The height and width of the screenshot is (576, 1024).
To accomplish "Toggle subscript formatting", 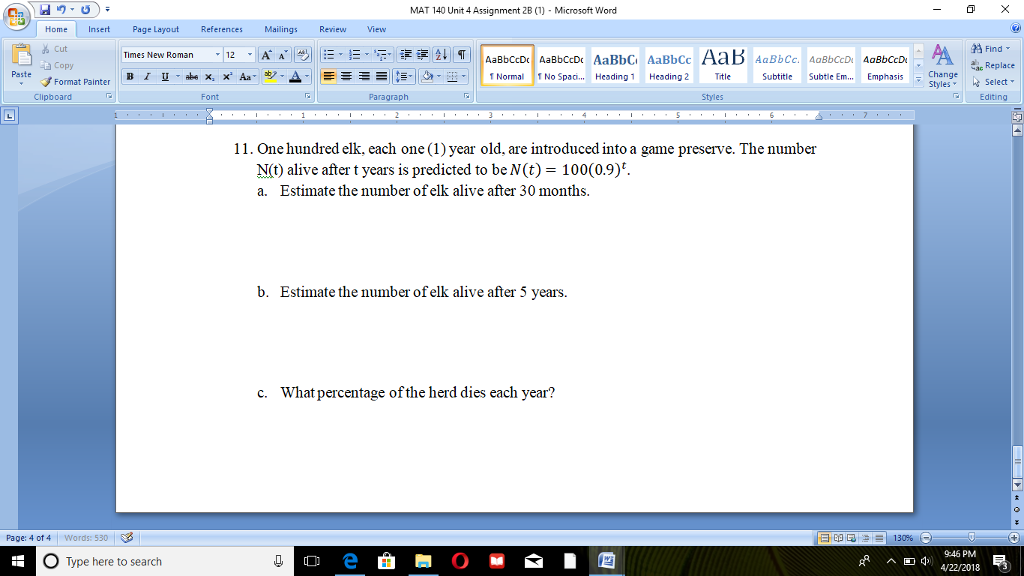I will pyautogui.click(x=209, y=76).
